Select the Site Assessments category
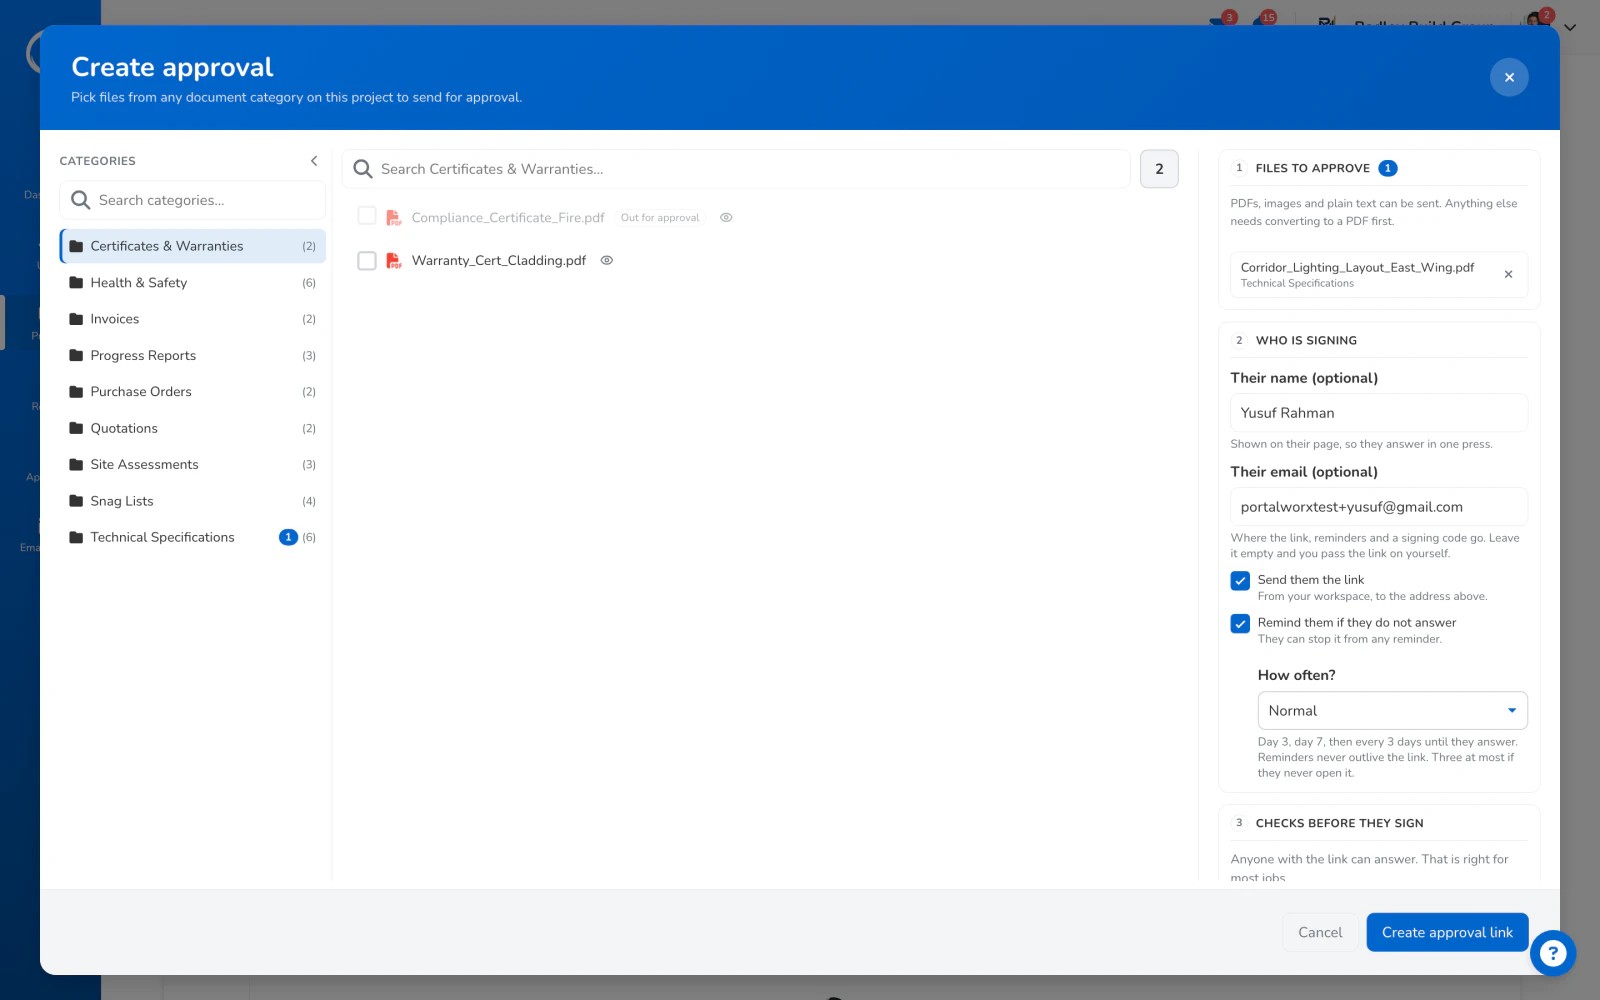 pos(193,465)
